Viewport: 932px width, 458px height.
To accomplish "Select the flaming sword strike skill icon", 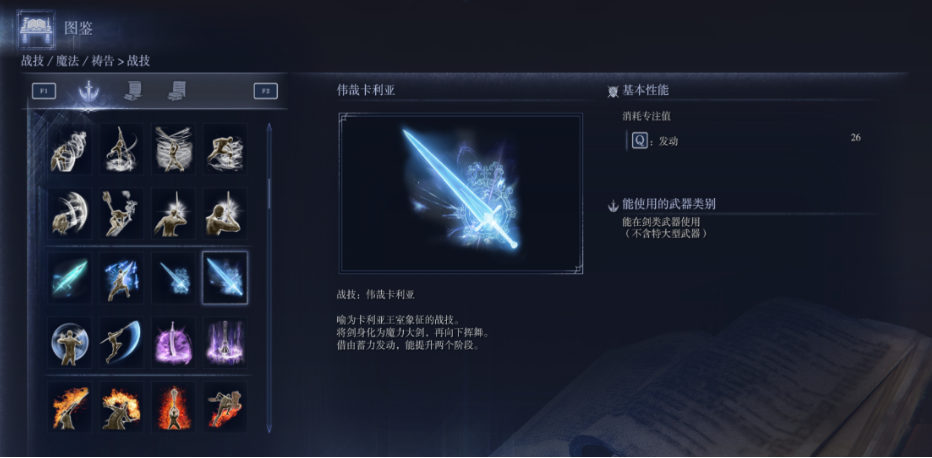I will coord(70,408).
